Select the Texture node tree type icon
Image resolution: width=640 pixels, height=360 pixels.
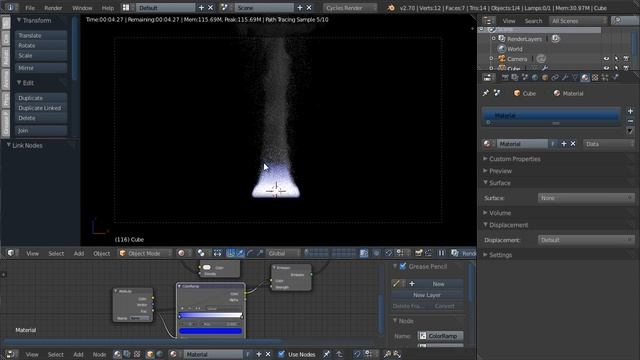coord(137,354)
